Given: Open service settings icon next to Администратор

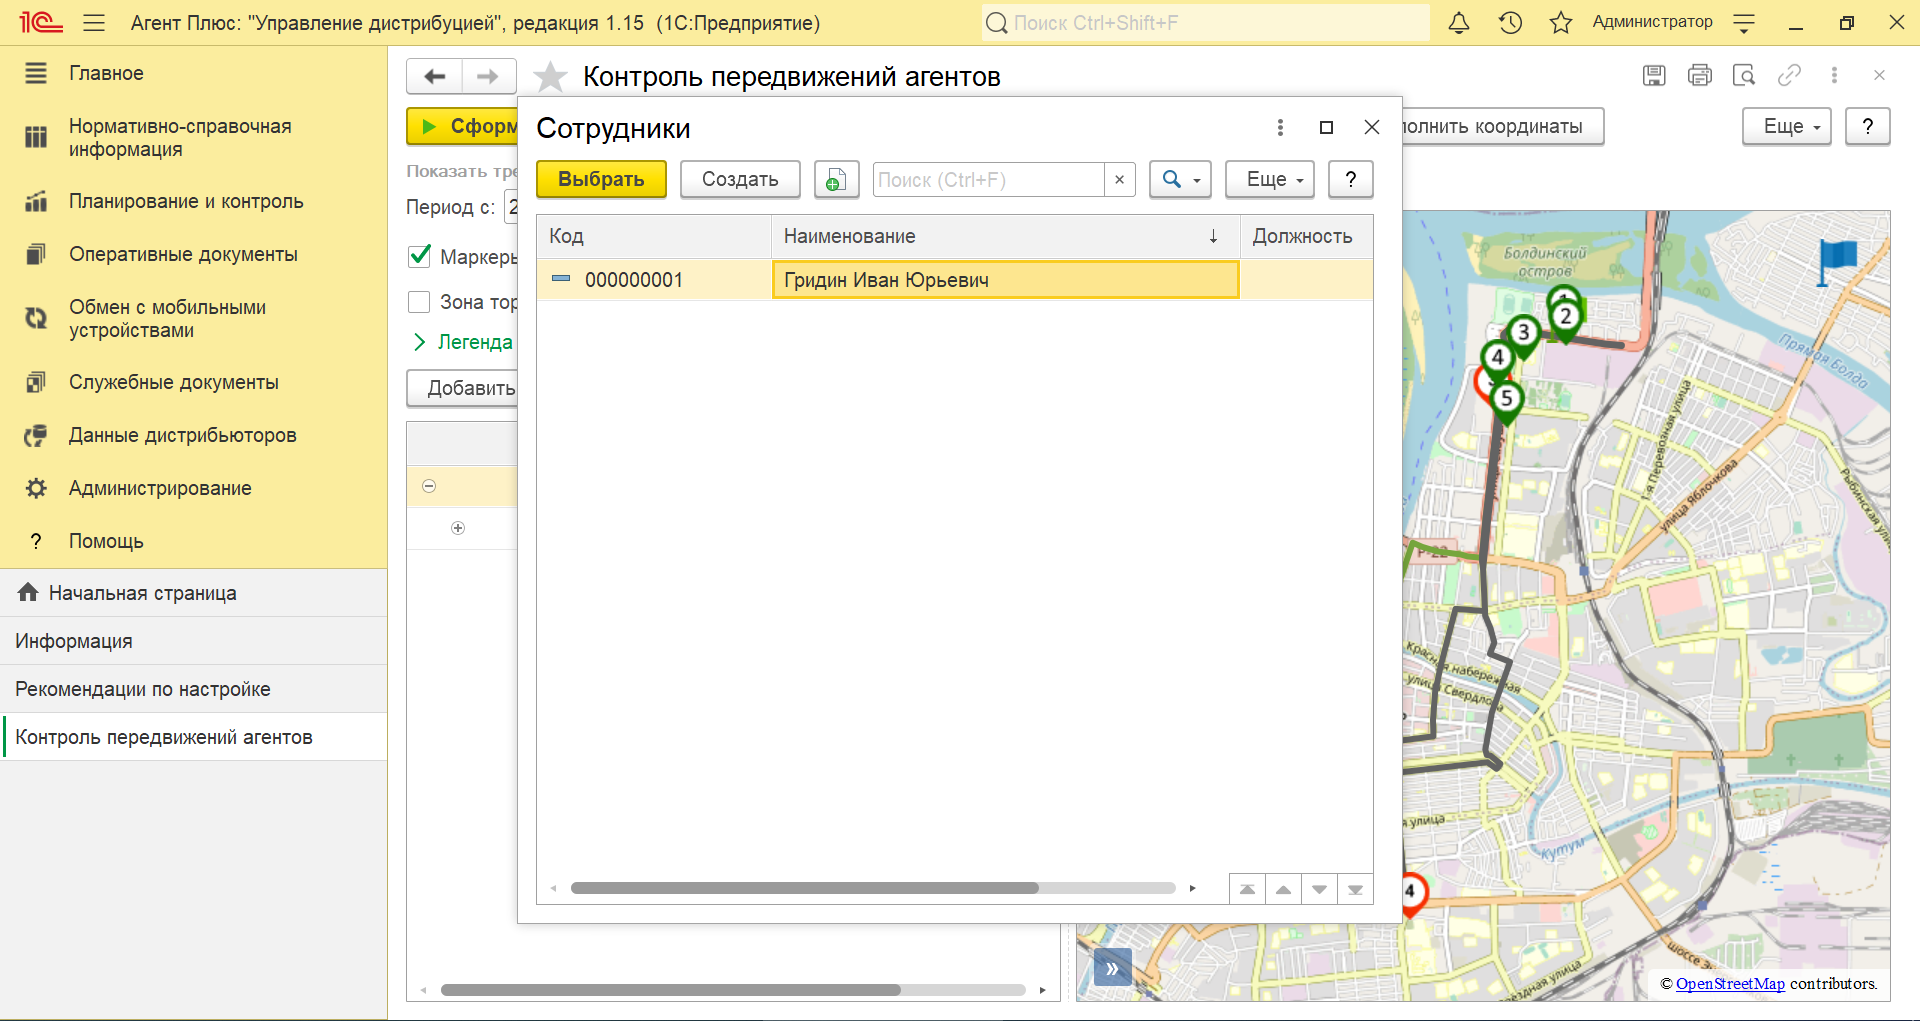Looking at the screenshot, I should 1744,23.
